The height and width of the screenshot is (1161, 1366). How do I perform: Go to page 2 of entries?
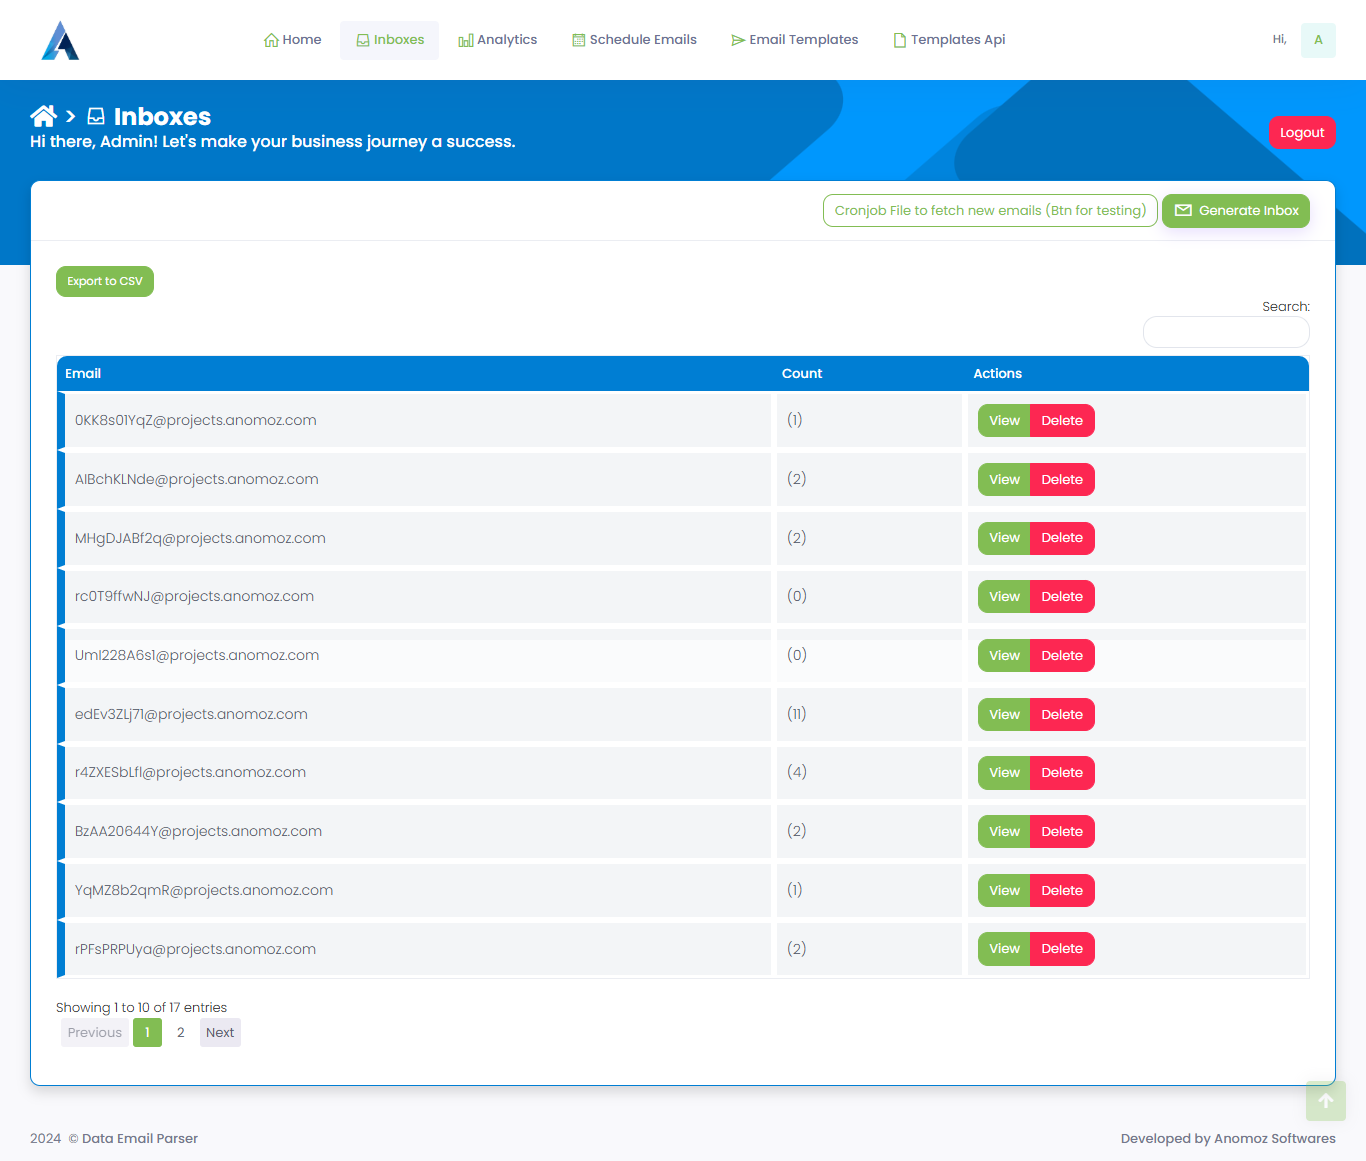pyautogui.click(x=180, y=1032)
